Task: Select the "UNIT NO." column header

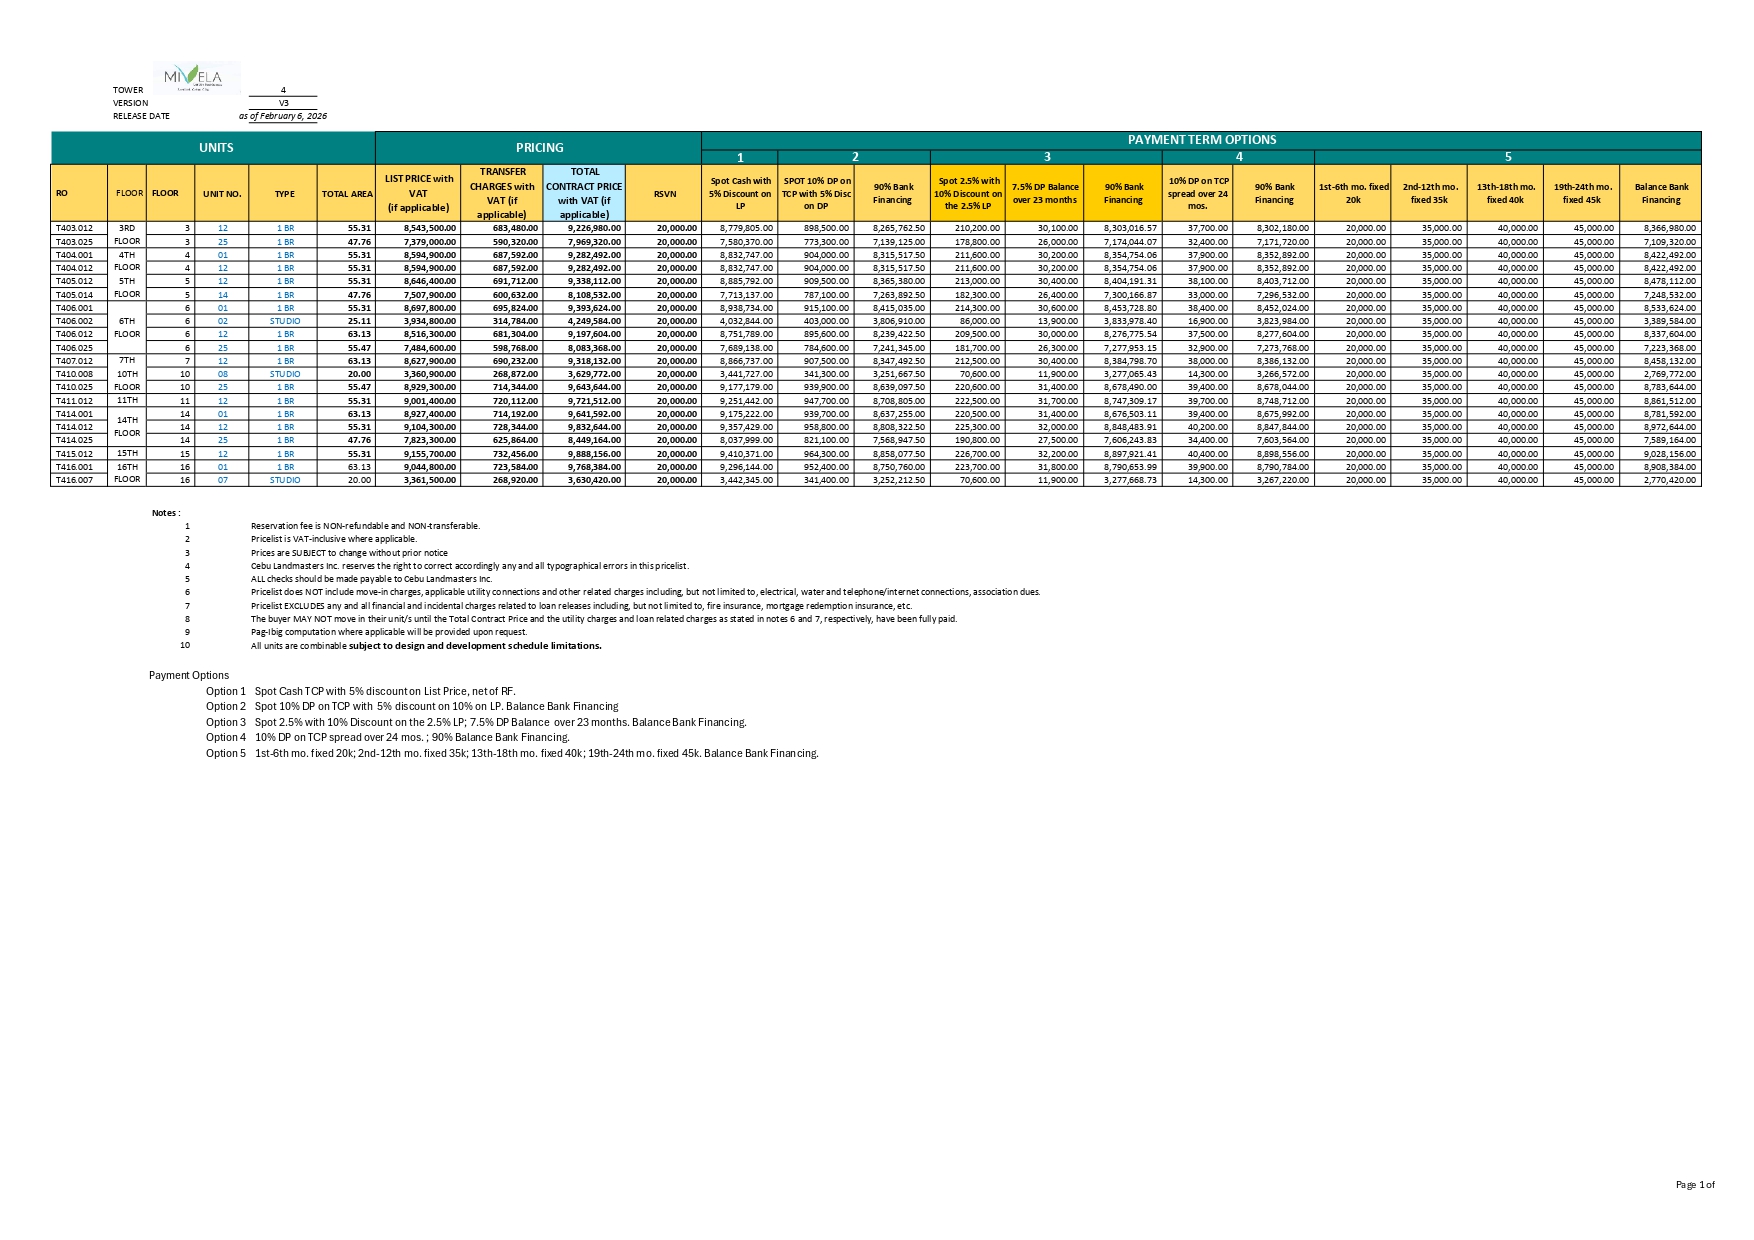Action: coord(222,193)
